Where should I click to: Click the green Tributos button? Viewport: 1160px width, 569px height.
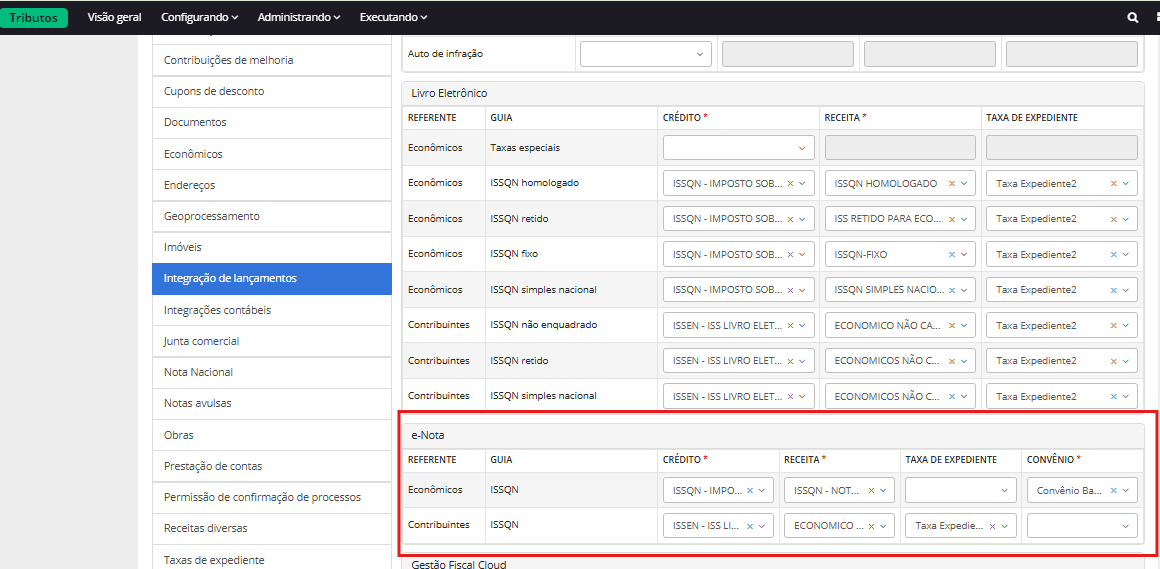coord(34,17)
